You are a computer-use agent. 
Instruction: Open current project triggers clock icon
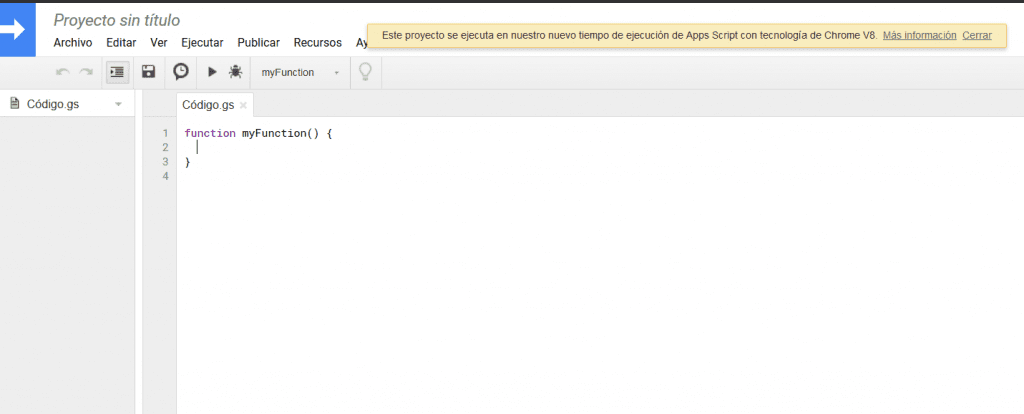[x=181, y=72]
